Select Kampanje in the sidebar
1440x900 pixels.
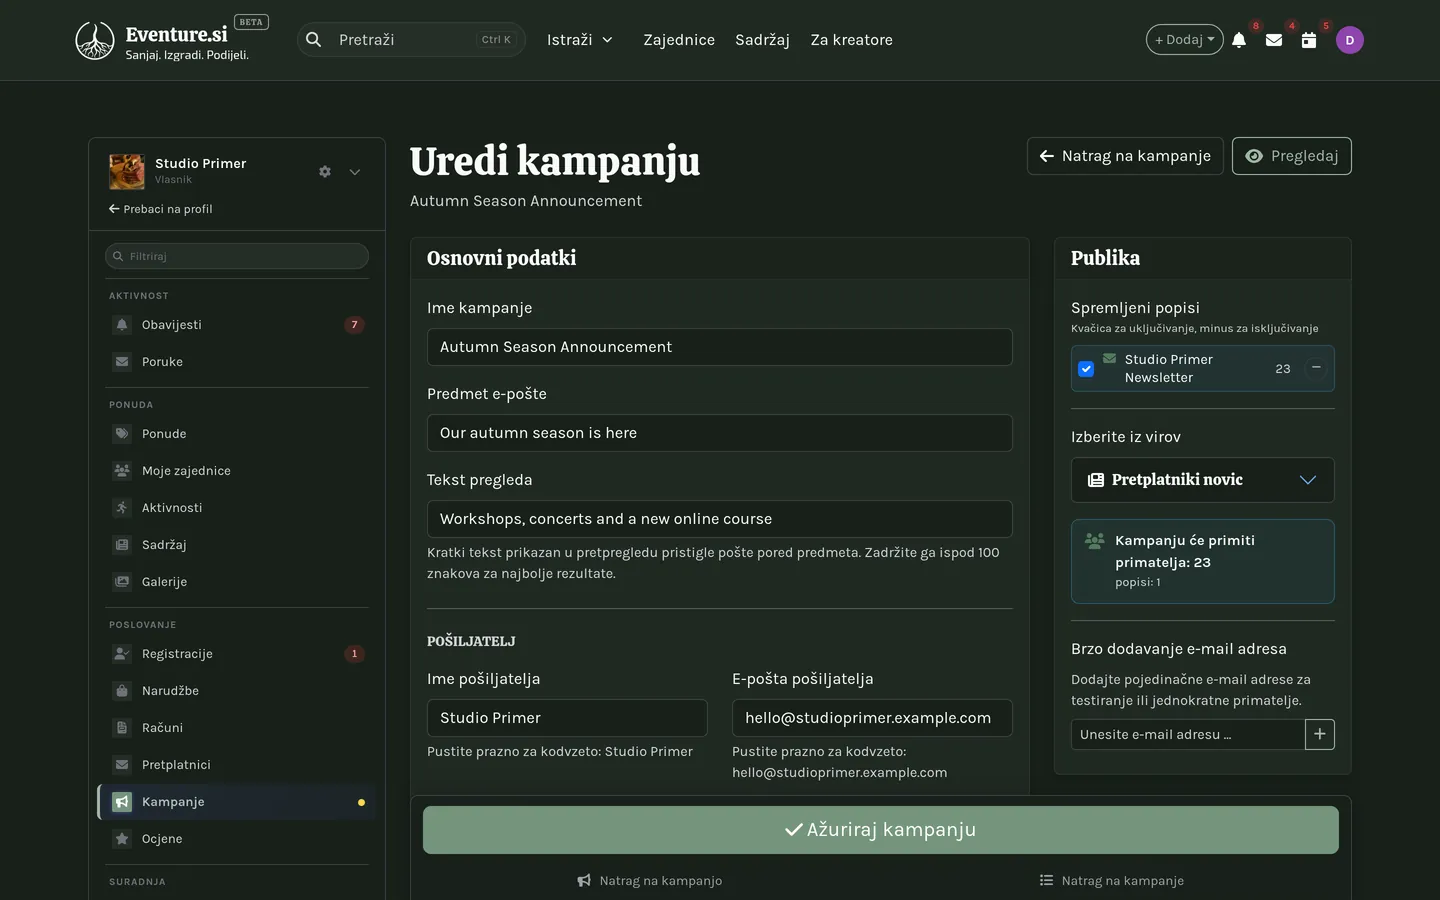coord(237,802)
